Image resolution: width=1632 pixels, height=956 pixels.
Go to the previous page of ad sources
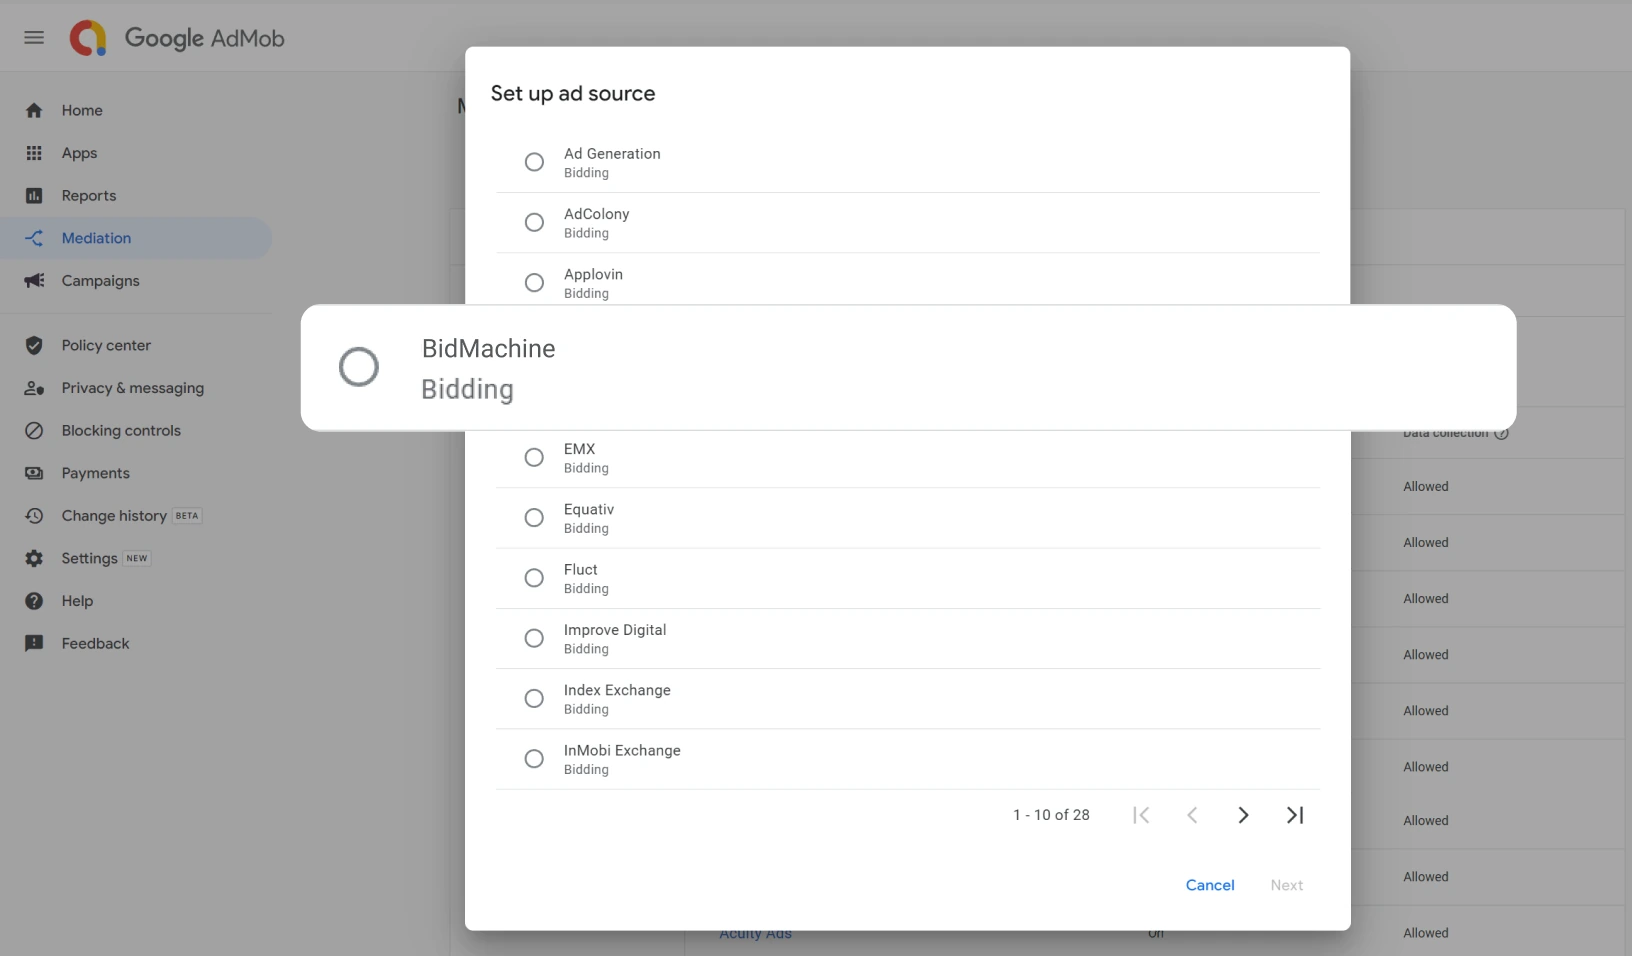(1192, 815)
